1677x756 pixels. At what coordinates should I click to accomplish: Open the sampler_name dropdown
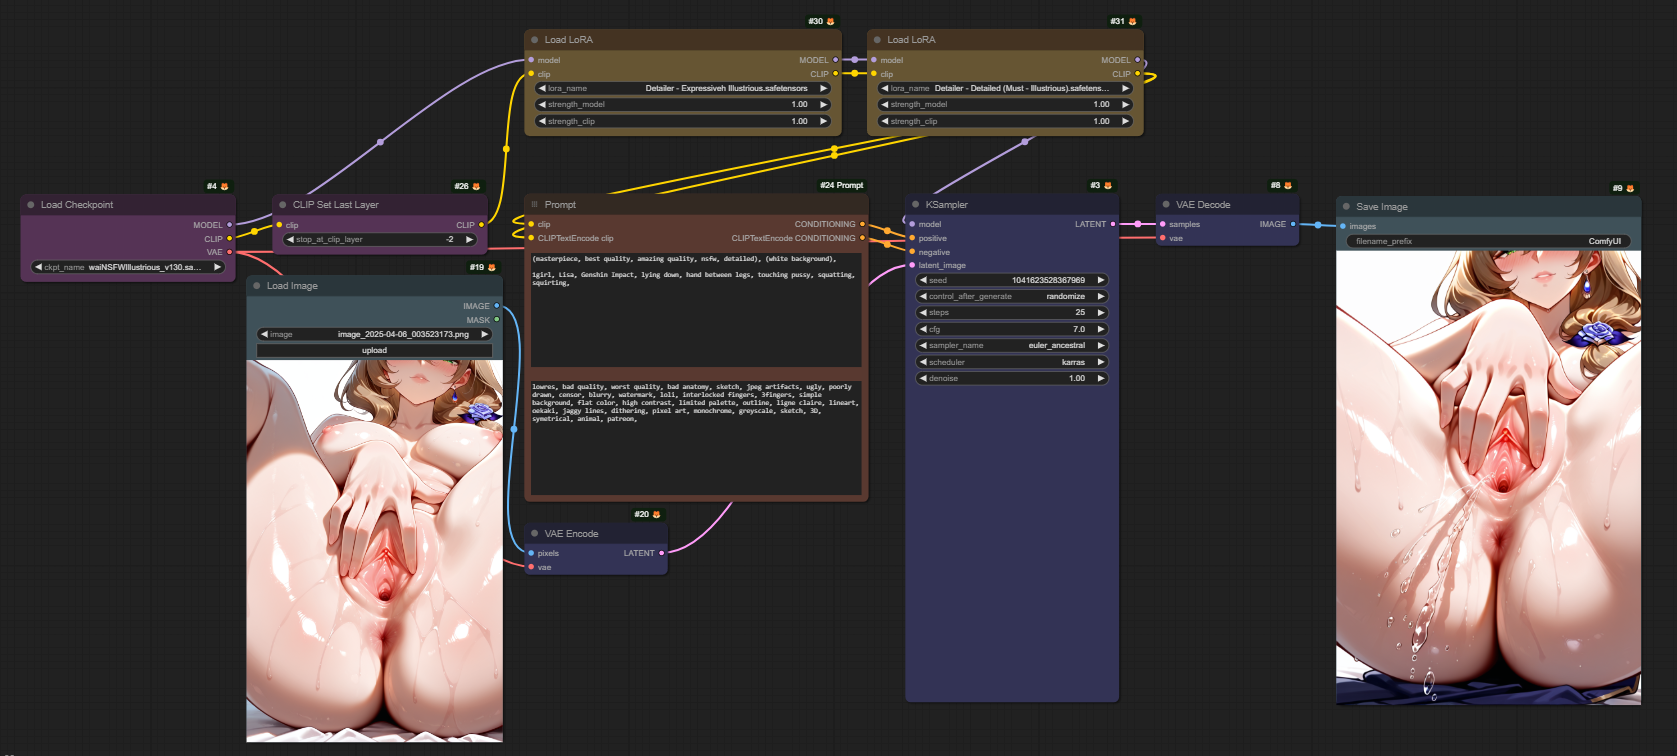coord(1012,345)
